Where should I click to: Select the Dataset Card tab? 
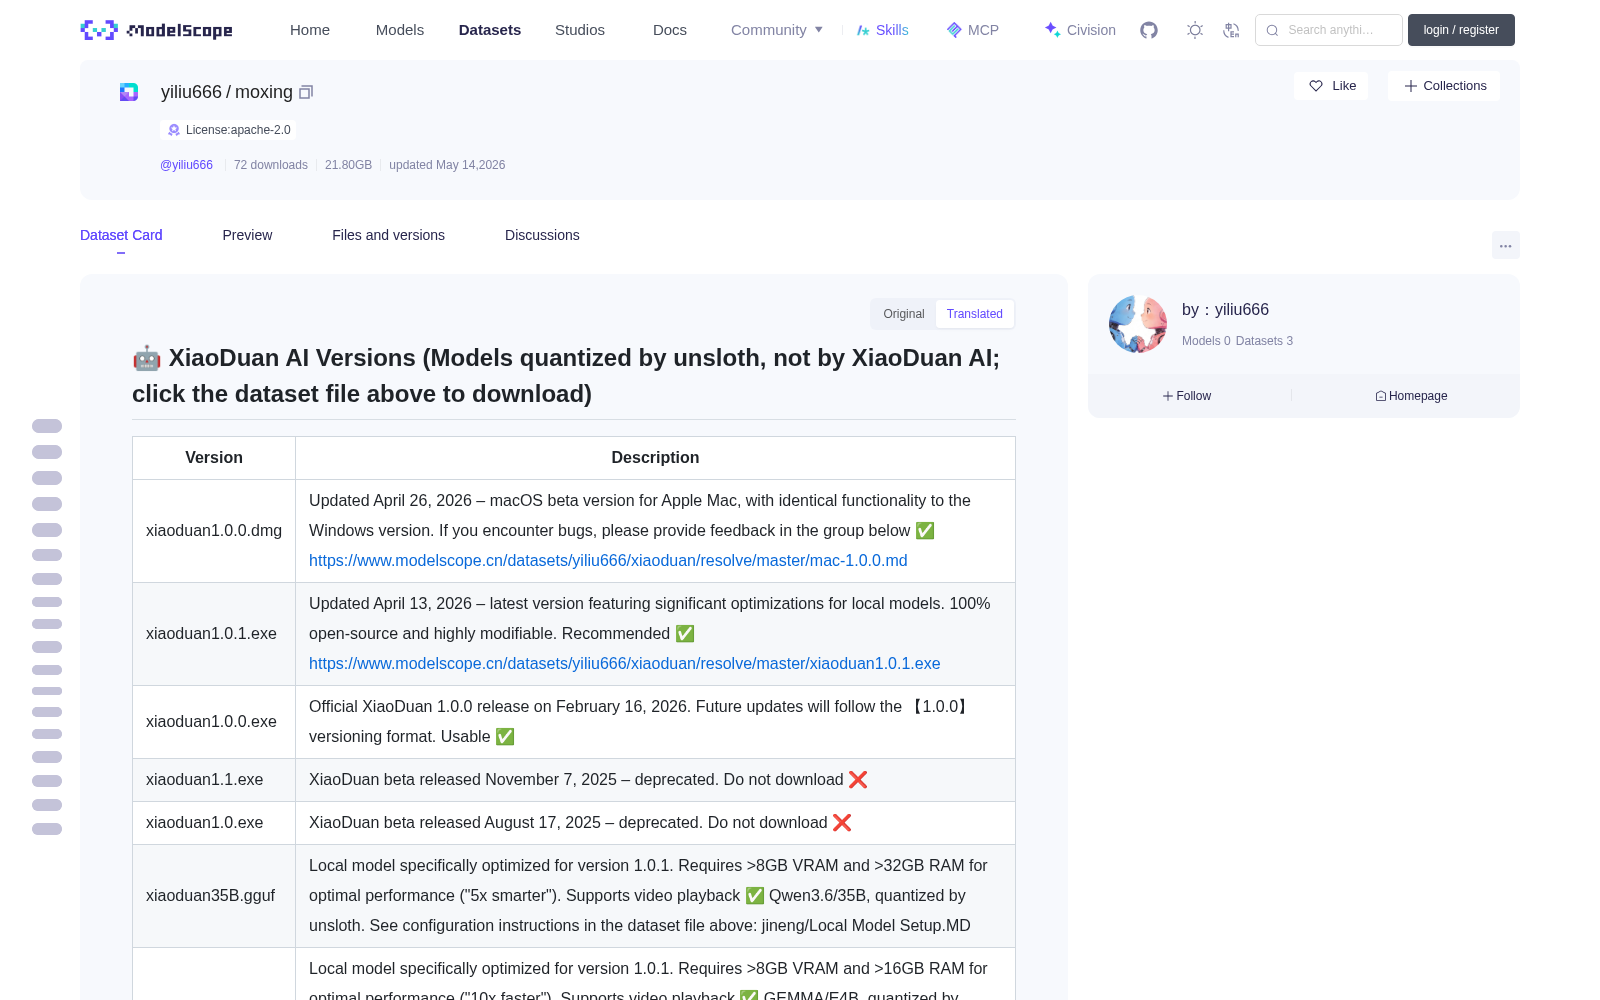click(121, 235)
